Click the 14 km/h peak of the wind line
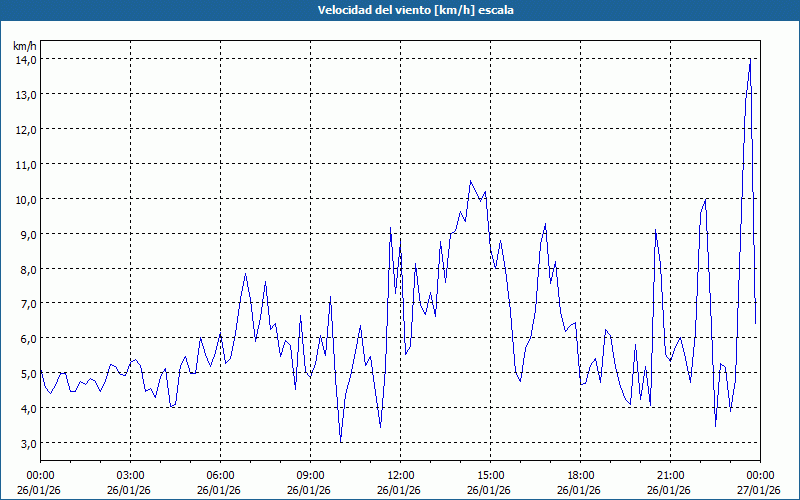This screenshot has height=500, width=800. tap(750, 60)
